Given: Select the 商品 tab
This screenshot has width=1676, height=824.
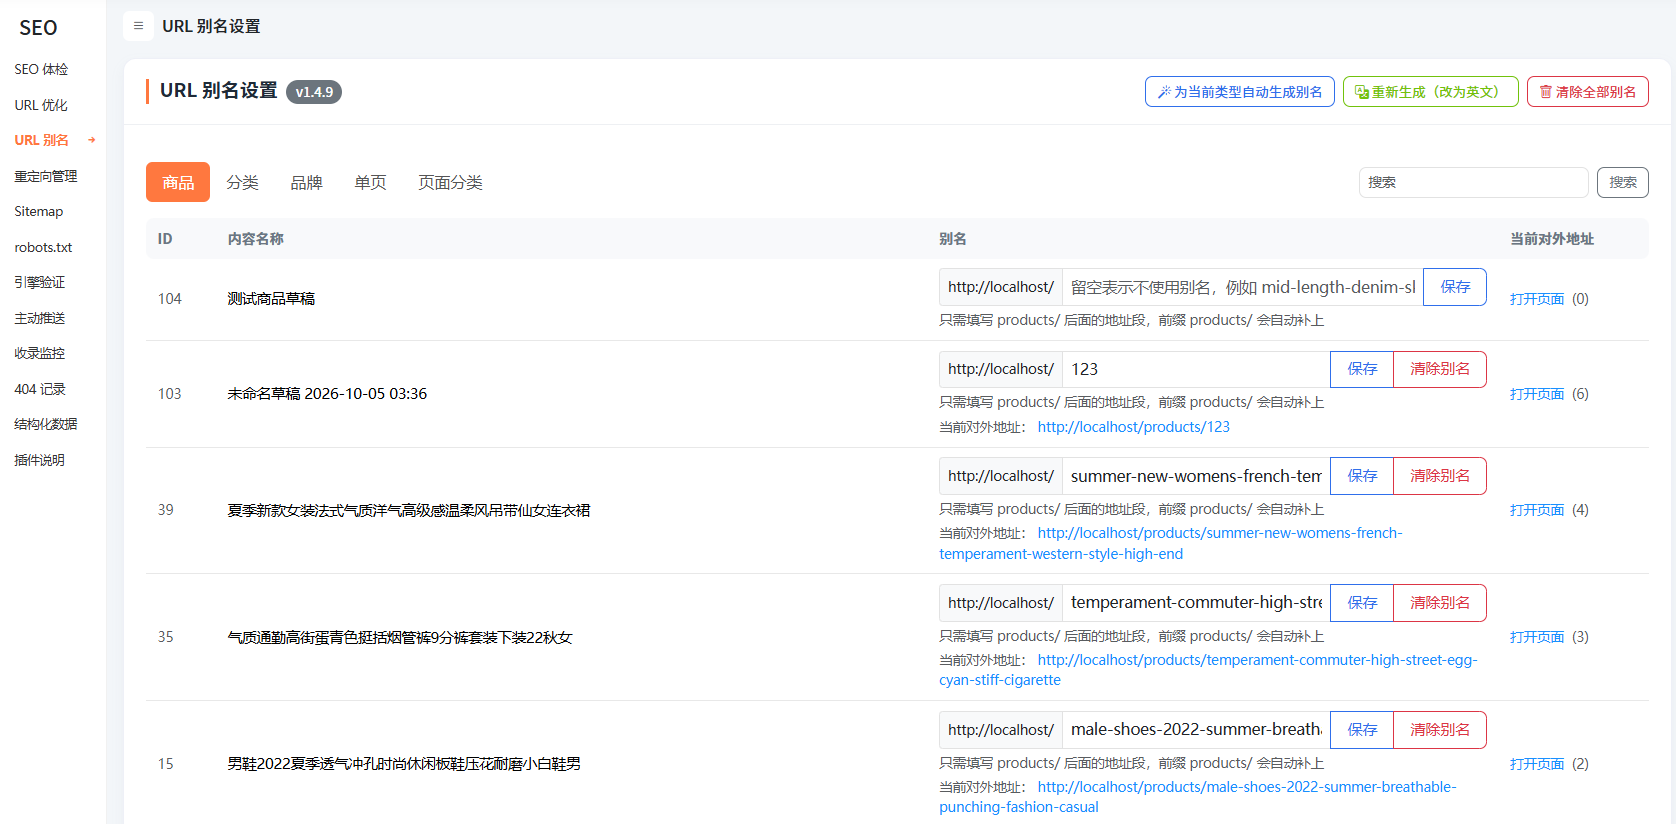Looking at the screenshot, I should [178, 182].
